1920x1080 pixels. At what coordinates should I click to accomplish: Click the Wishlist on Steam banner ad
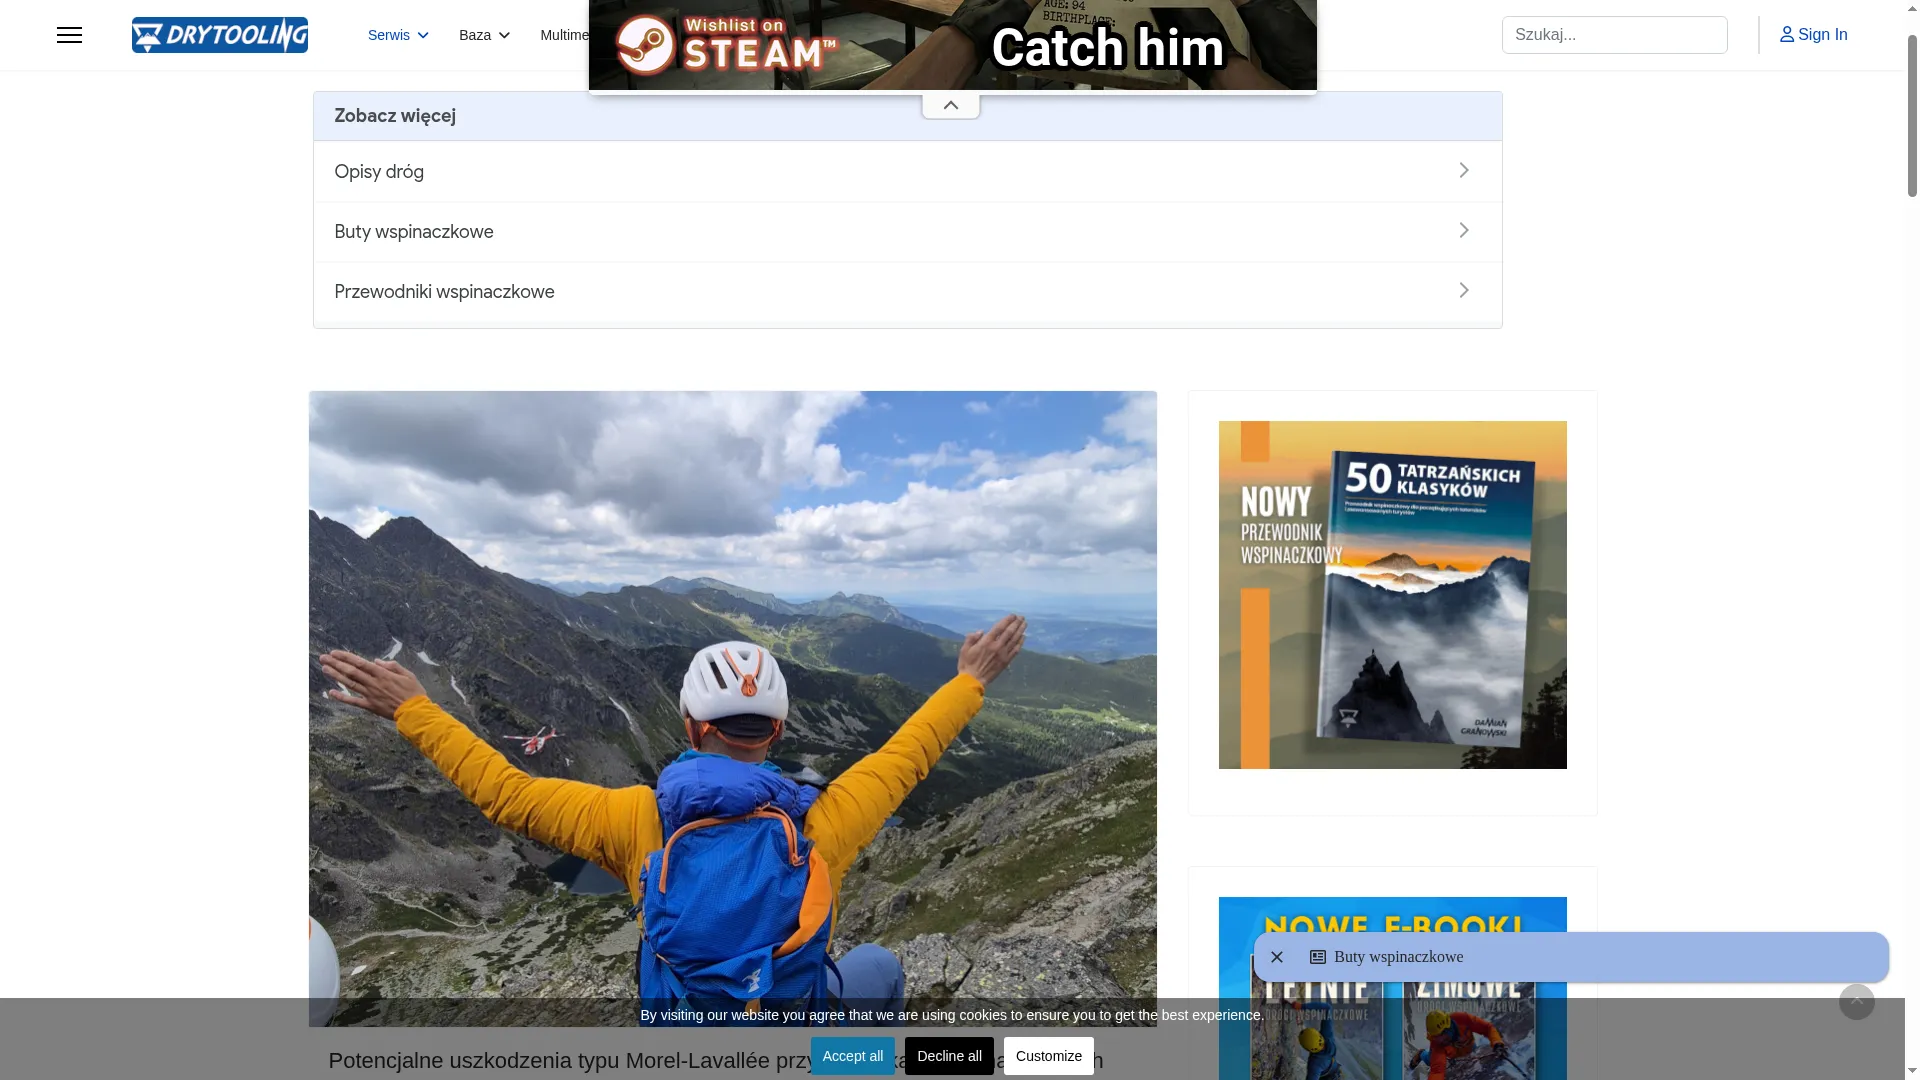coord(952,45)
